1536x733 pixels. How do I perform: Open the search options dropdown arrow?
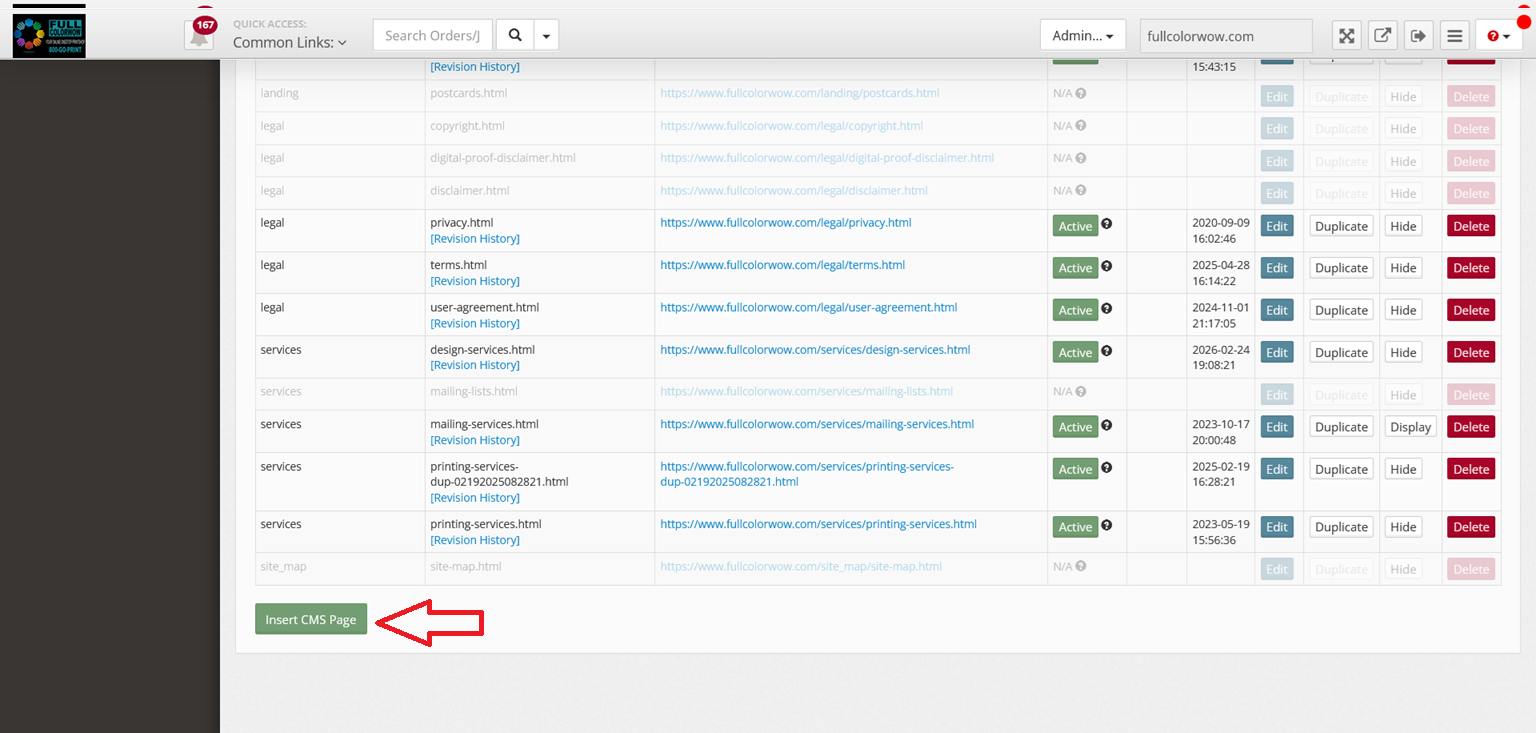(546, 35)
